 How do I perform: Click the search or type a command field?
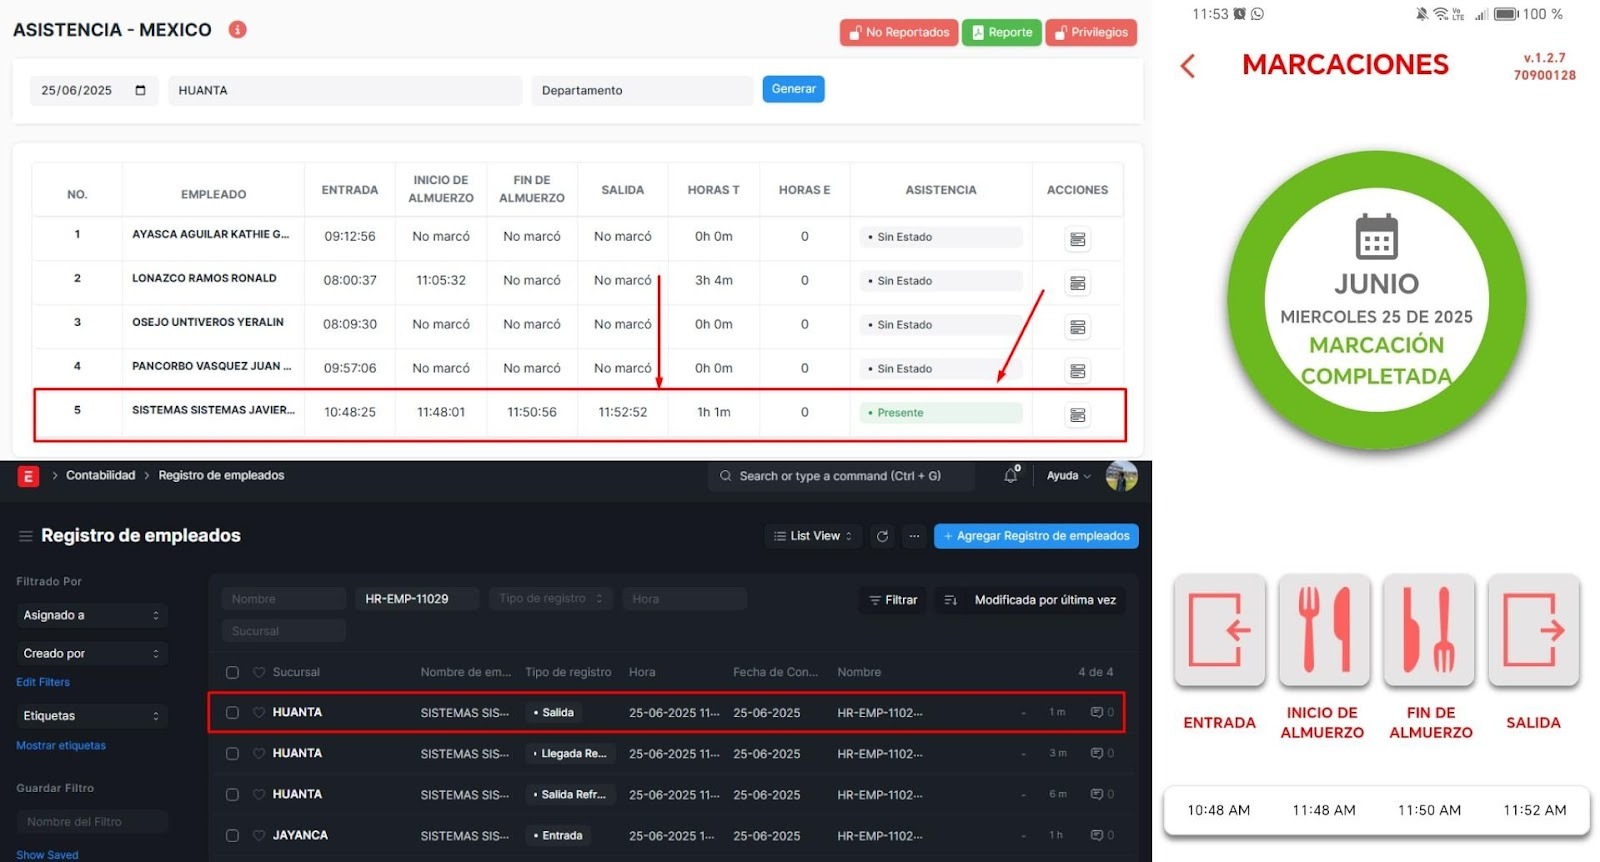point(840,476)
